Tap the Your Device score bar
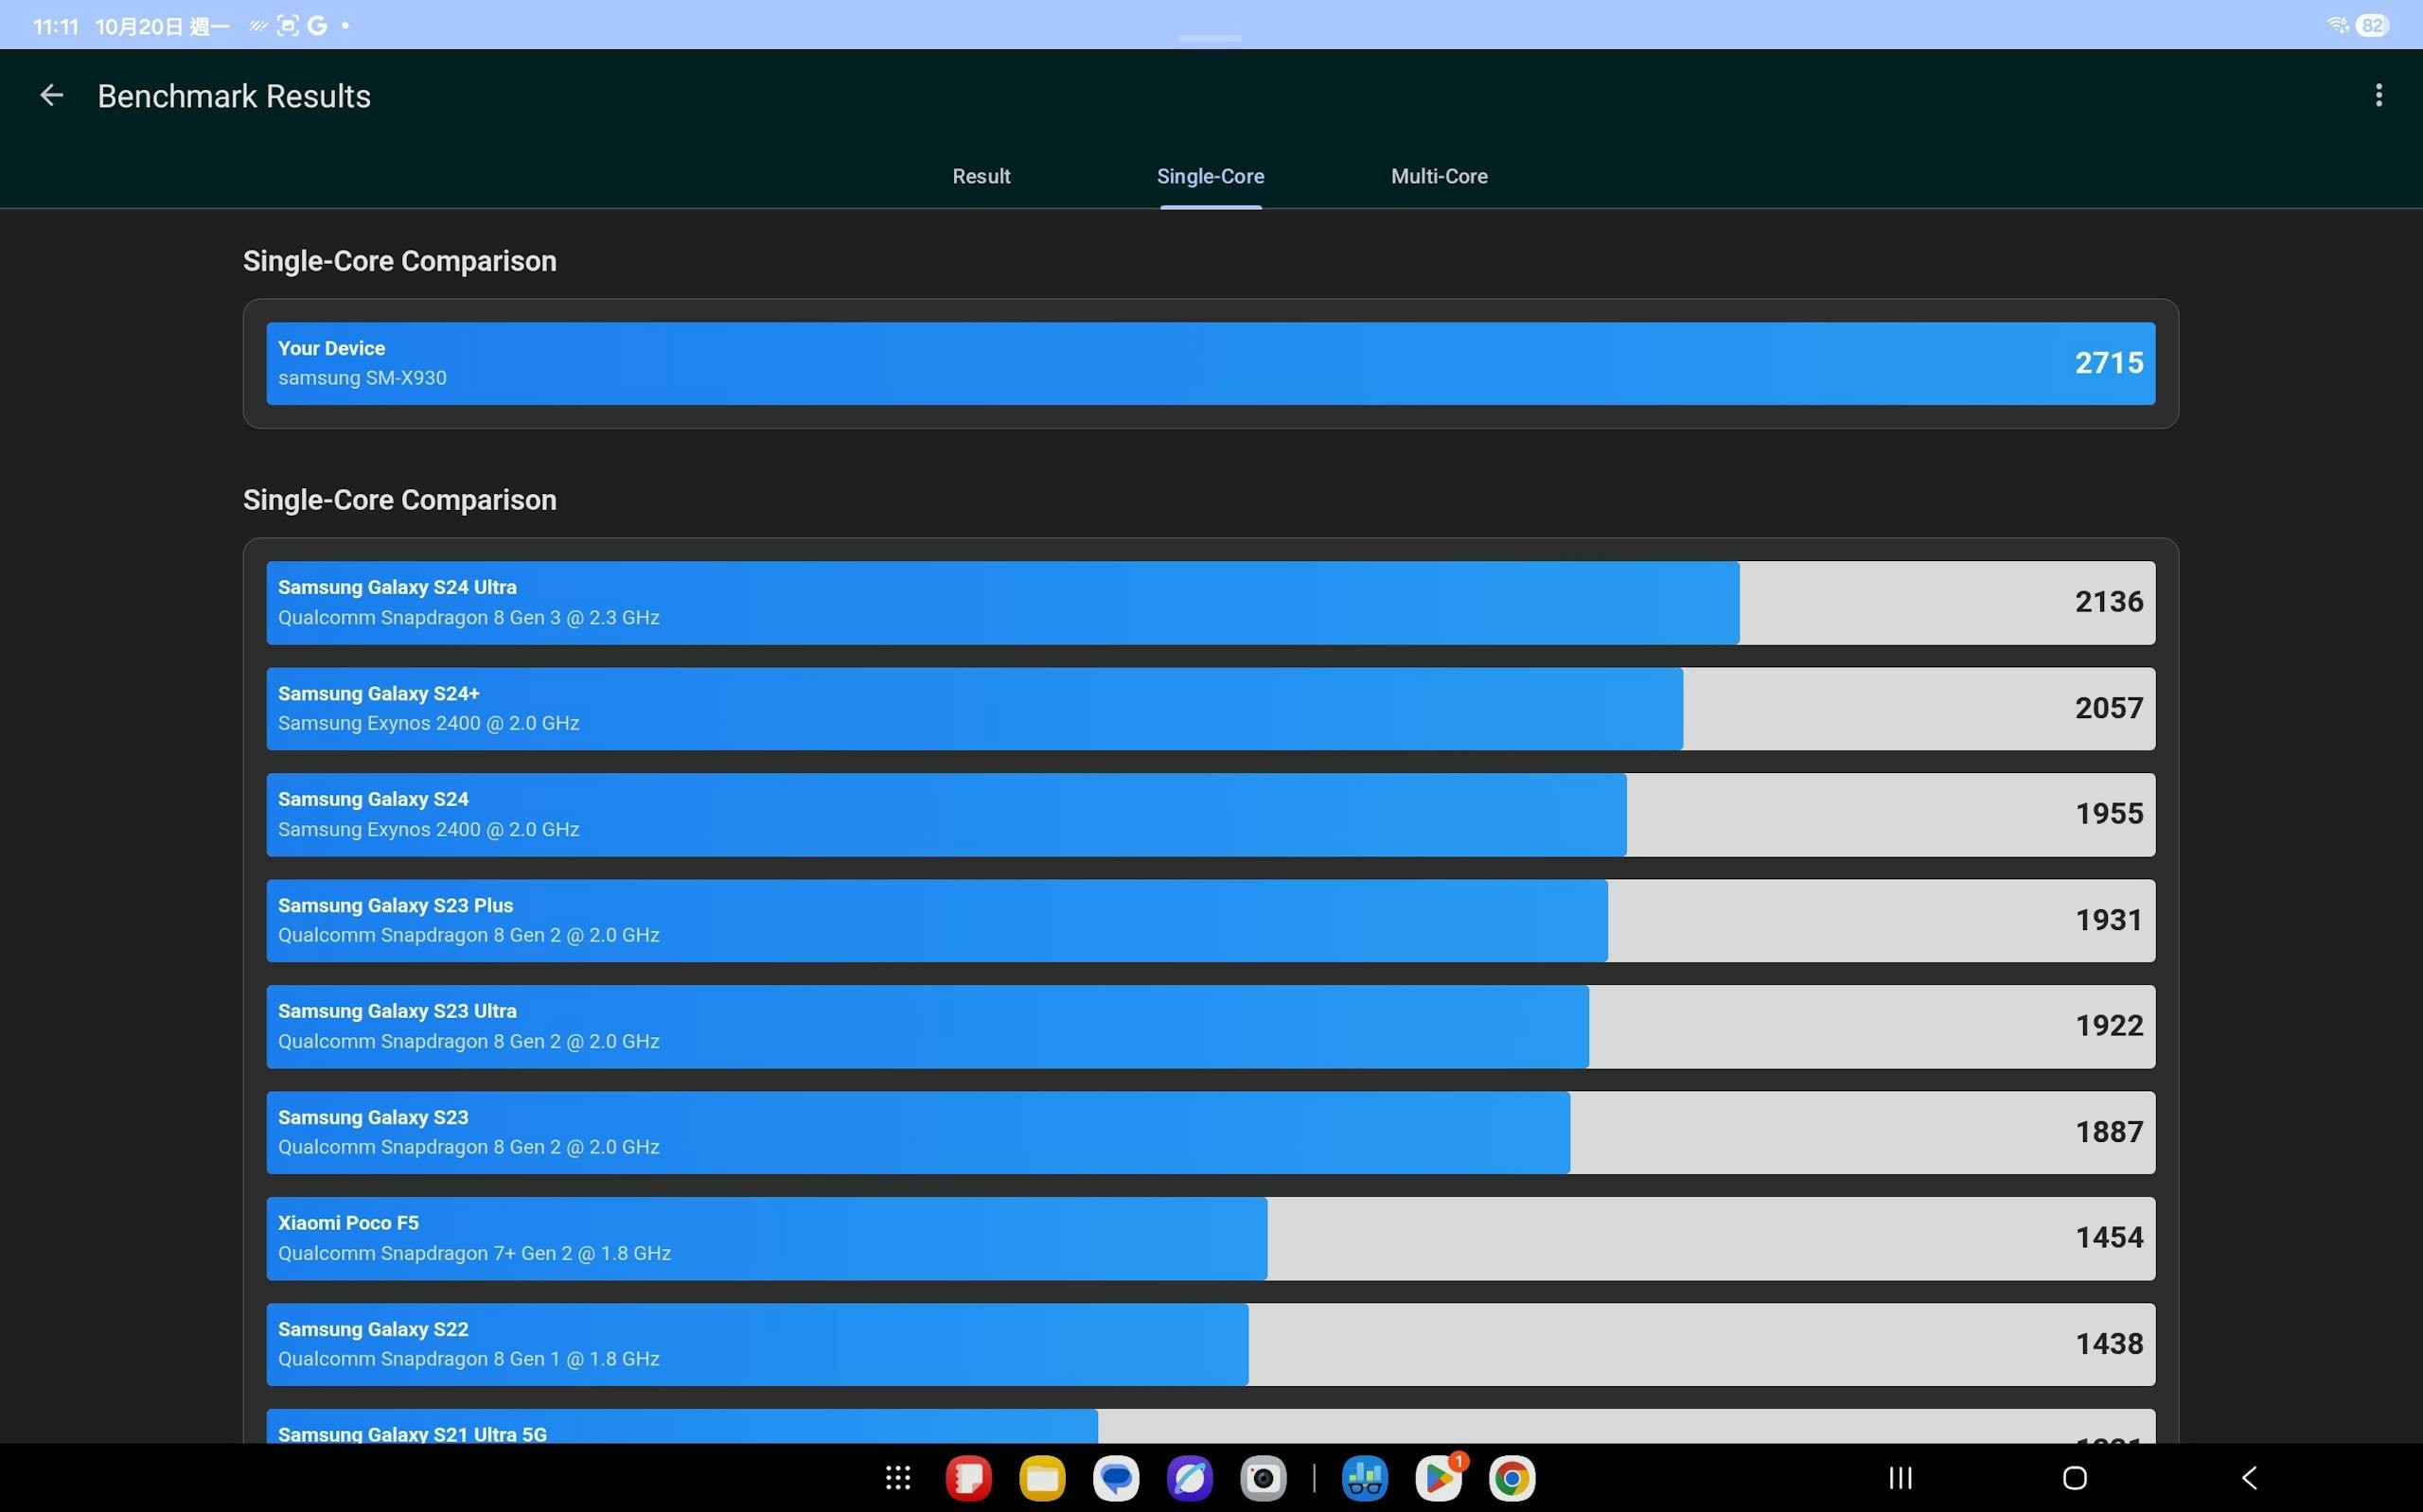Screen dimensions: 2423x1512 click(x=1210, y=363)
